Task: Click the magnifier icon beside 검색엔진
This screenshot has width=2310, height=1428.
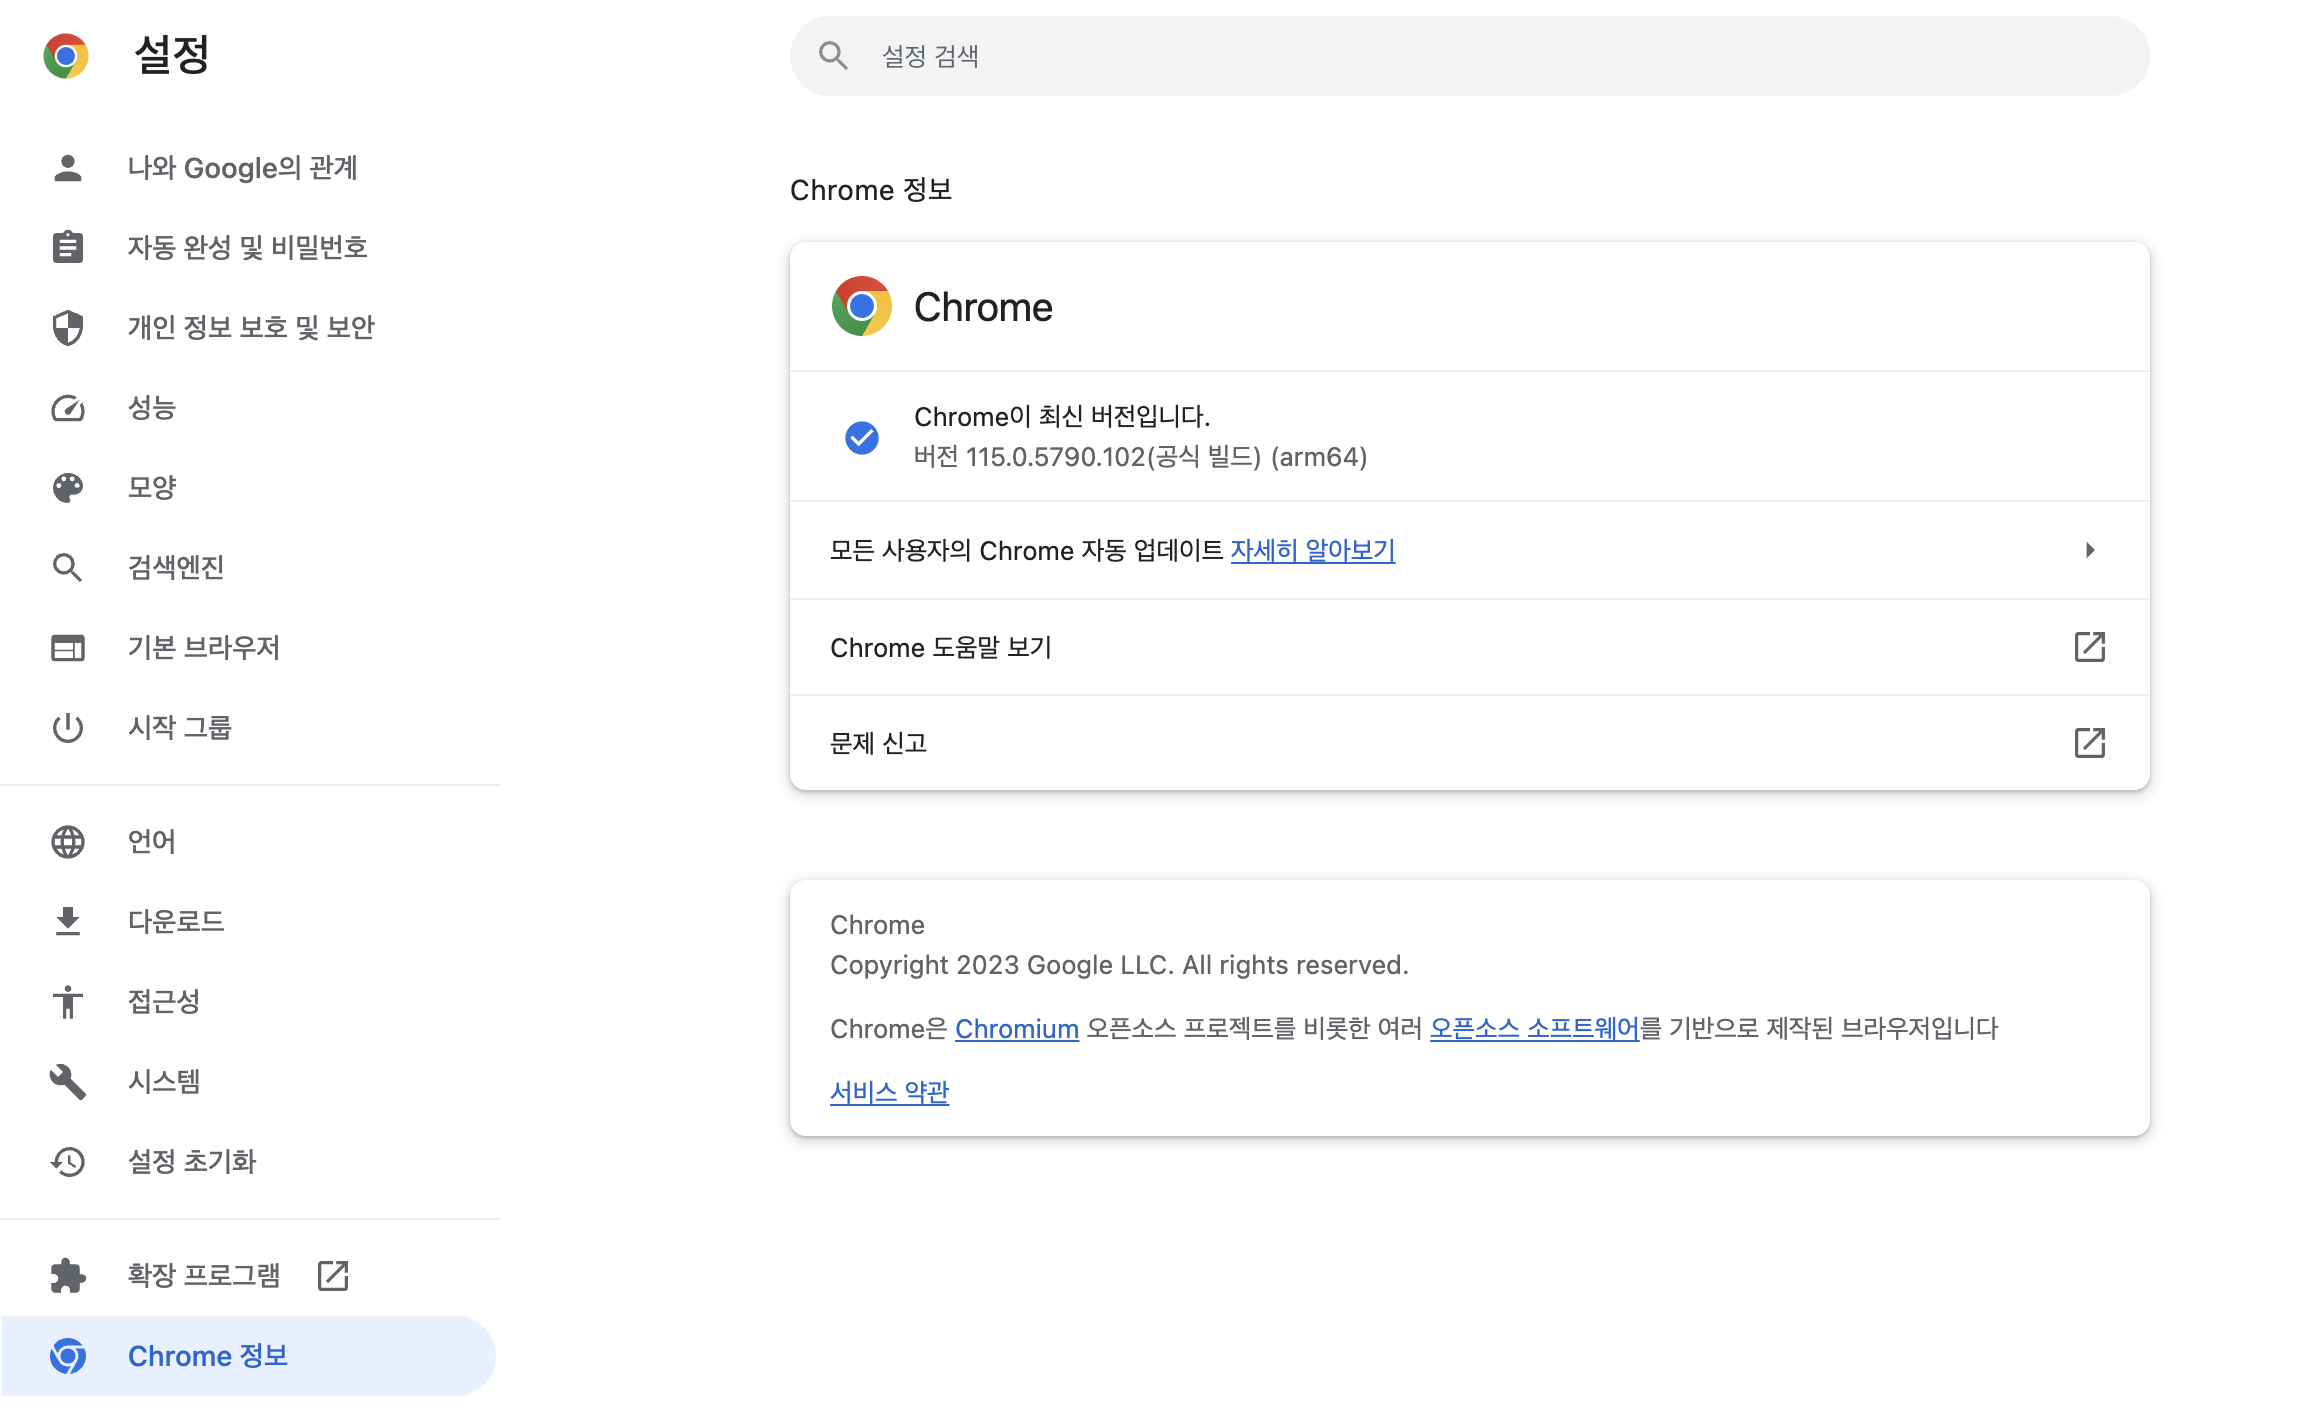Action: click(x=68, y=568)
